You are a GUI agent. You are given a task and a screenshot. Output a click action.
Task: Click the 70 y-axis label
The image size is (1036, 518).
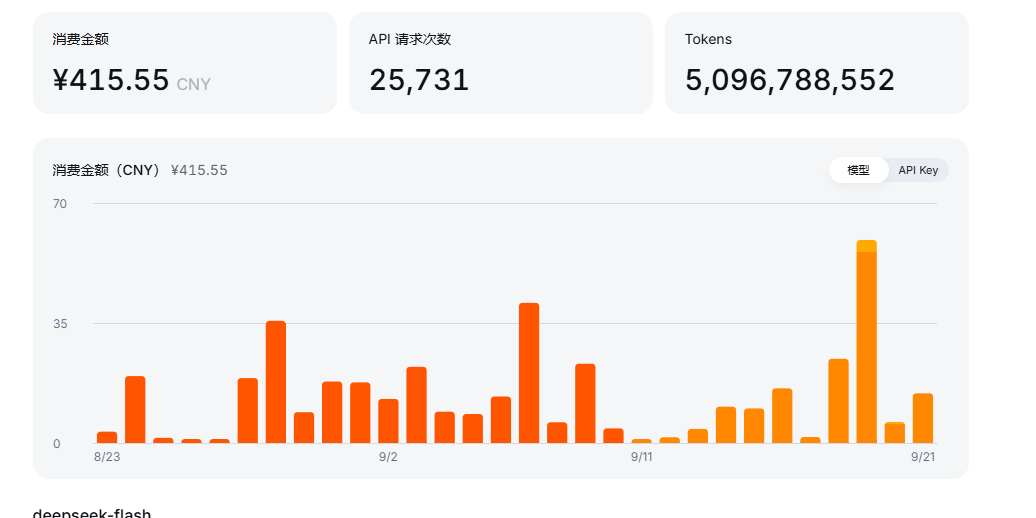click(x=60, y=204)
